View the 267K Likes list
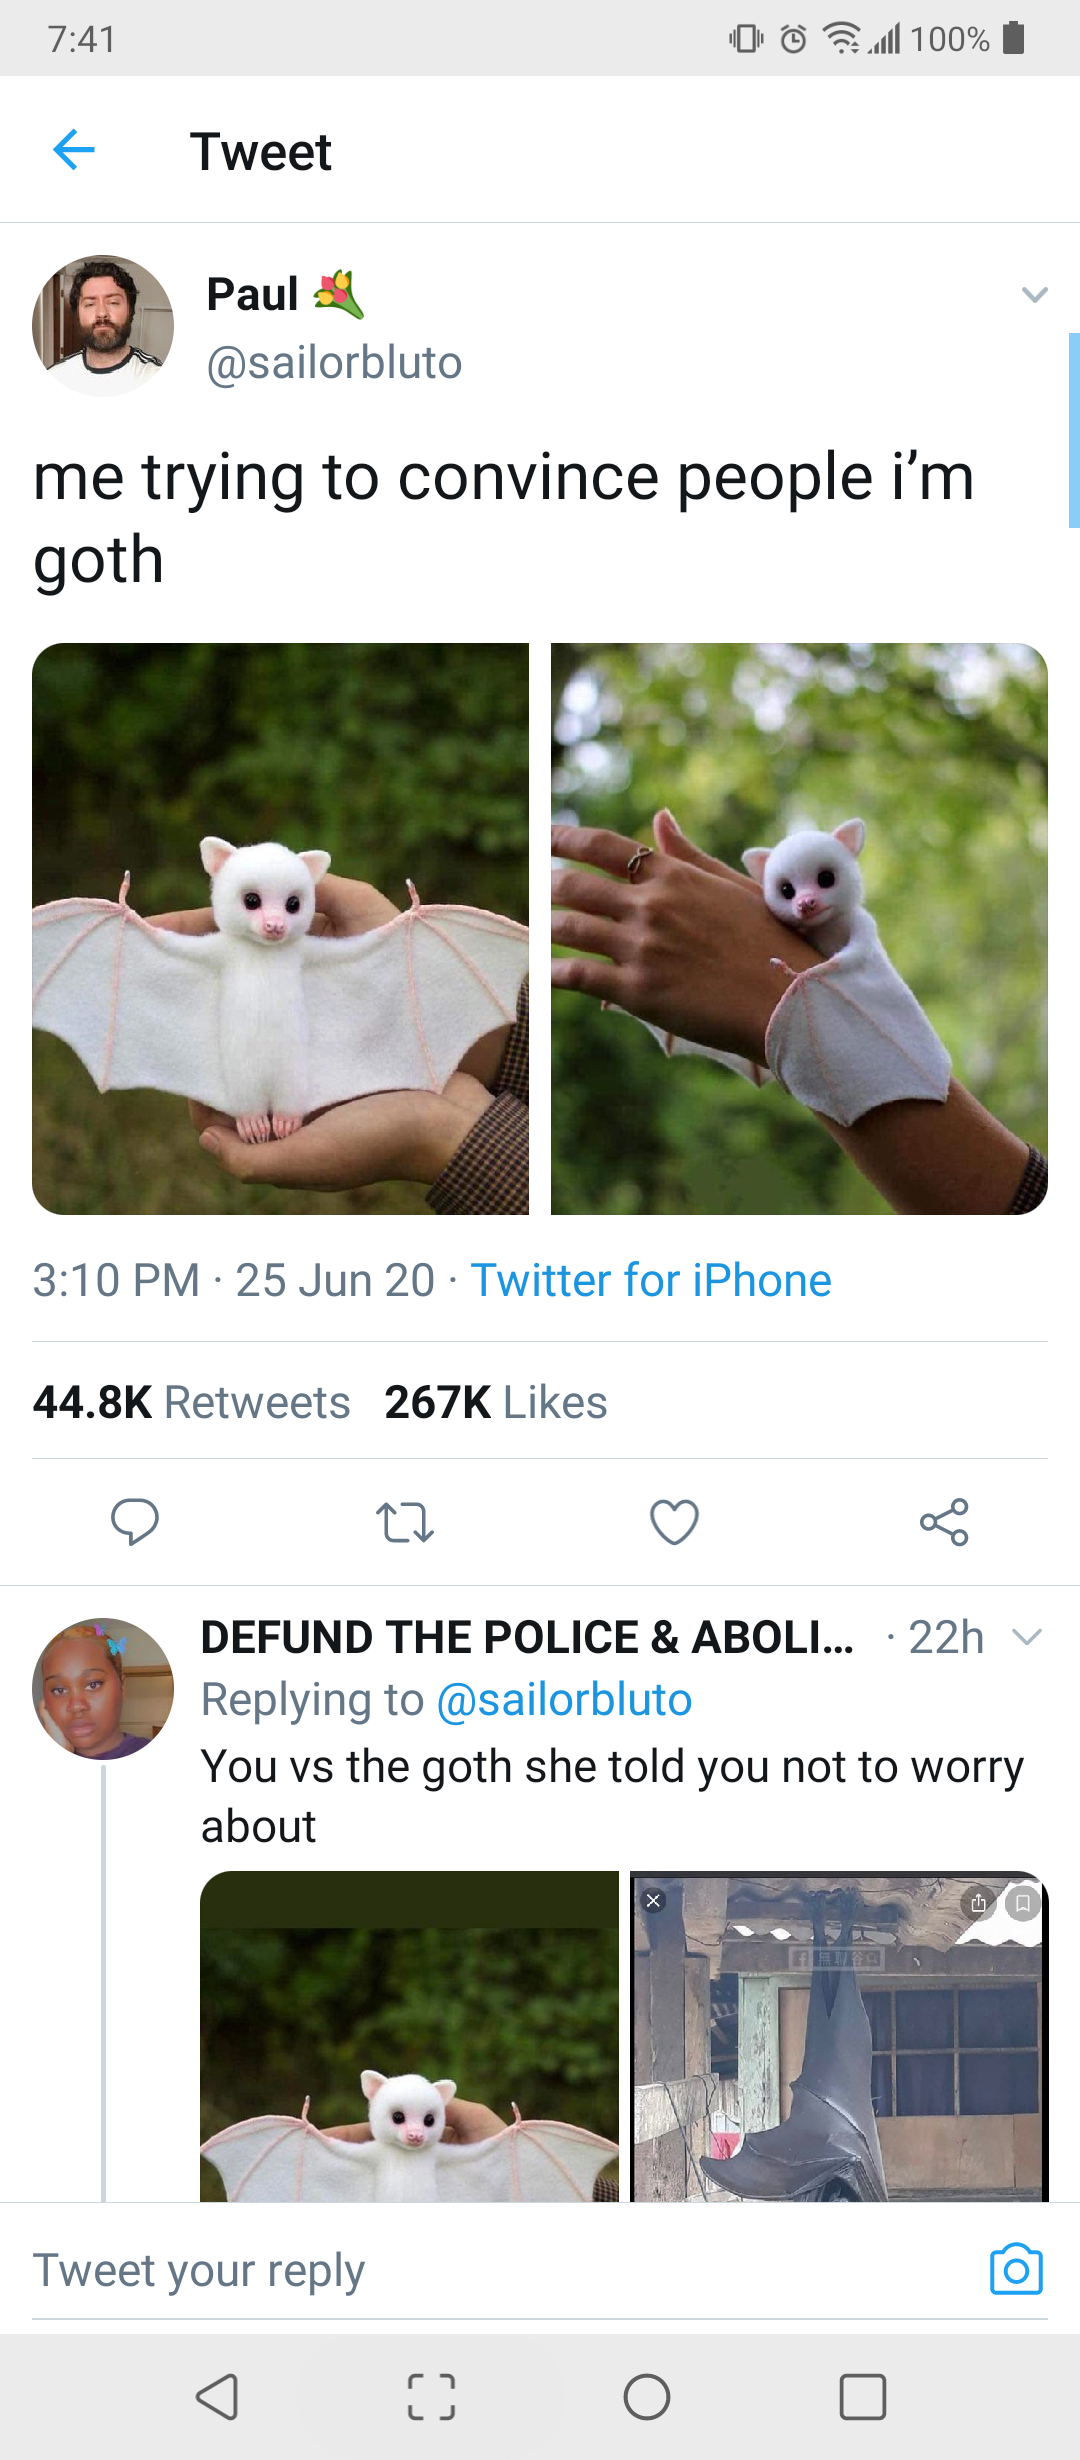The height and width of the screenshot is (2460, 1080). click(496, 1402)
